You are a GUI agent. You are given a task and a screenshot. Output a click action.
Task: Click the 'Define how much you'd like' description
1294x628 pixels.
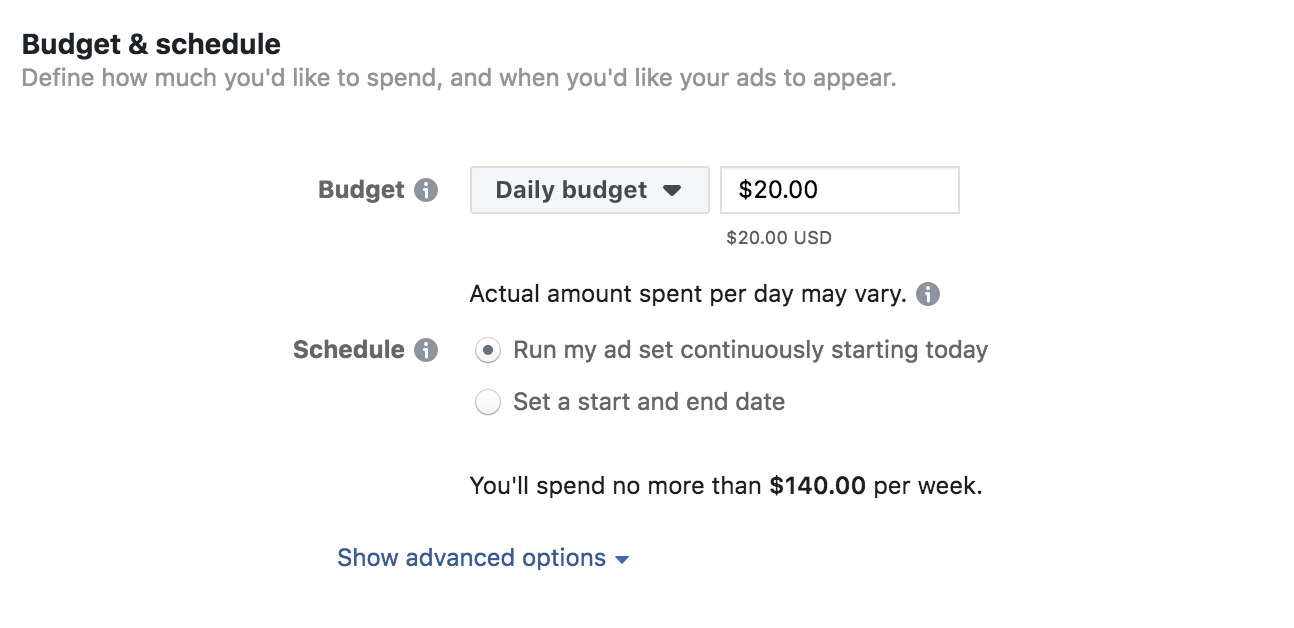(x=459, y=78)
